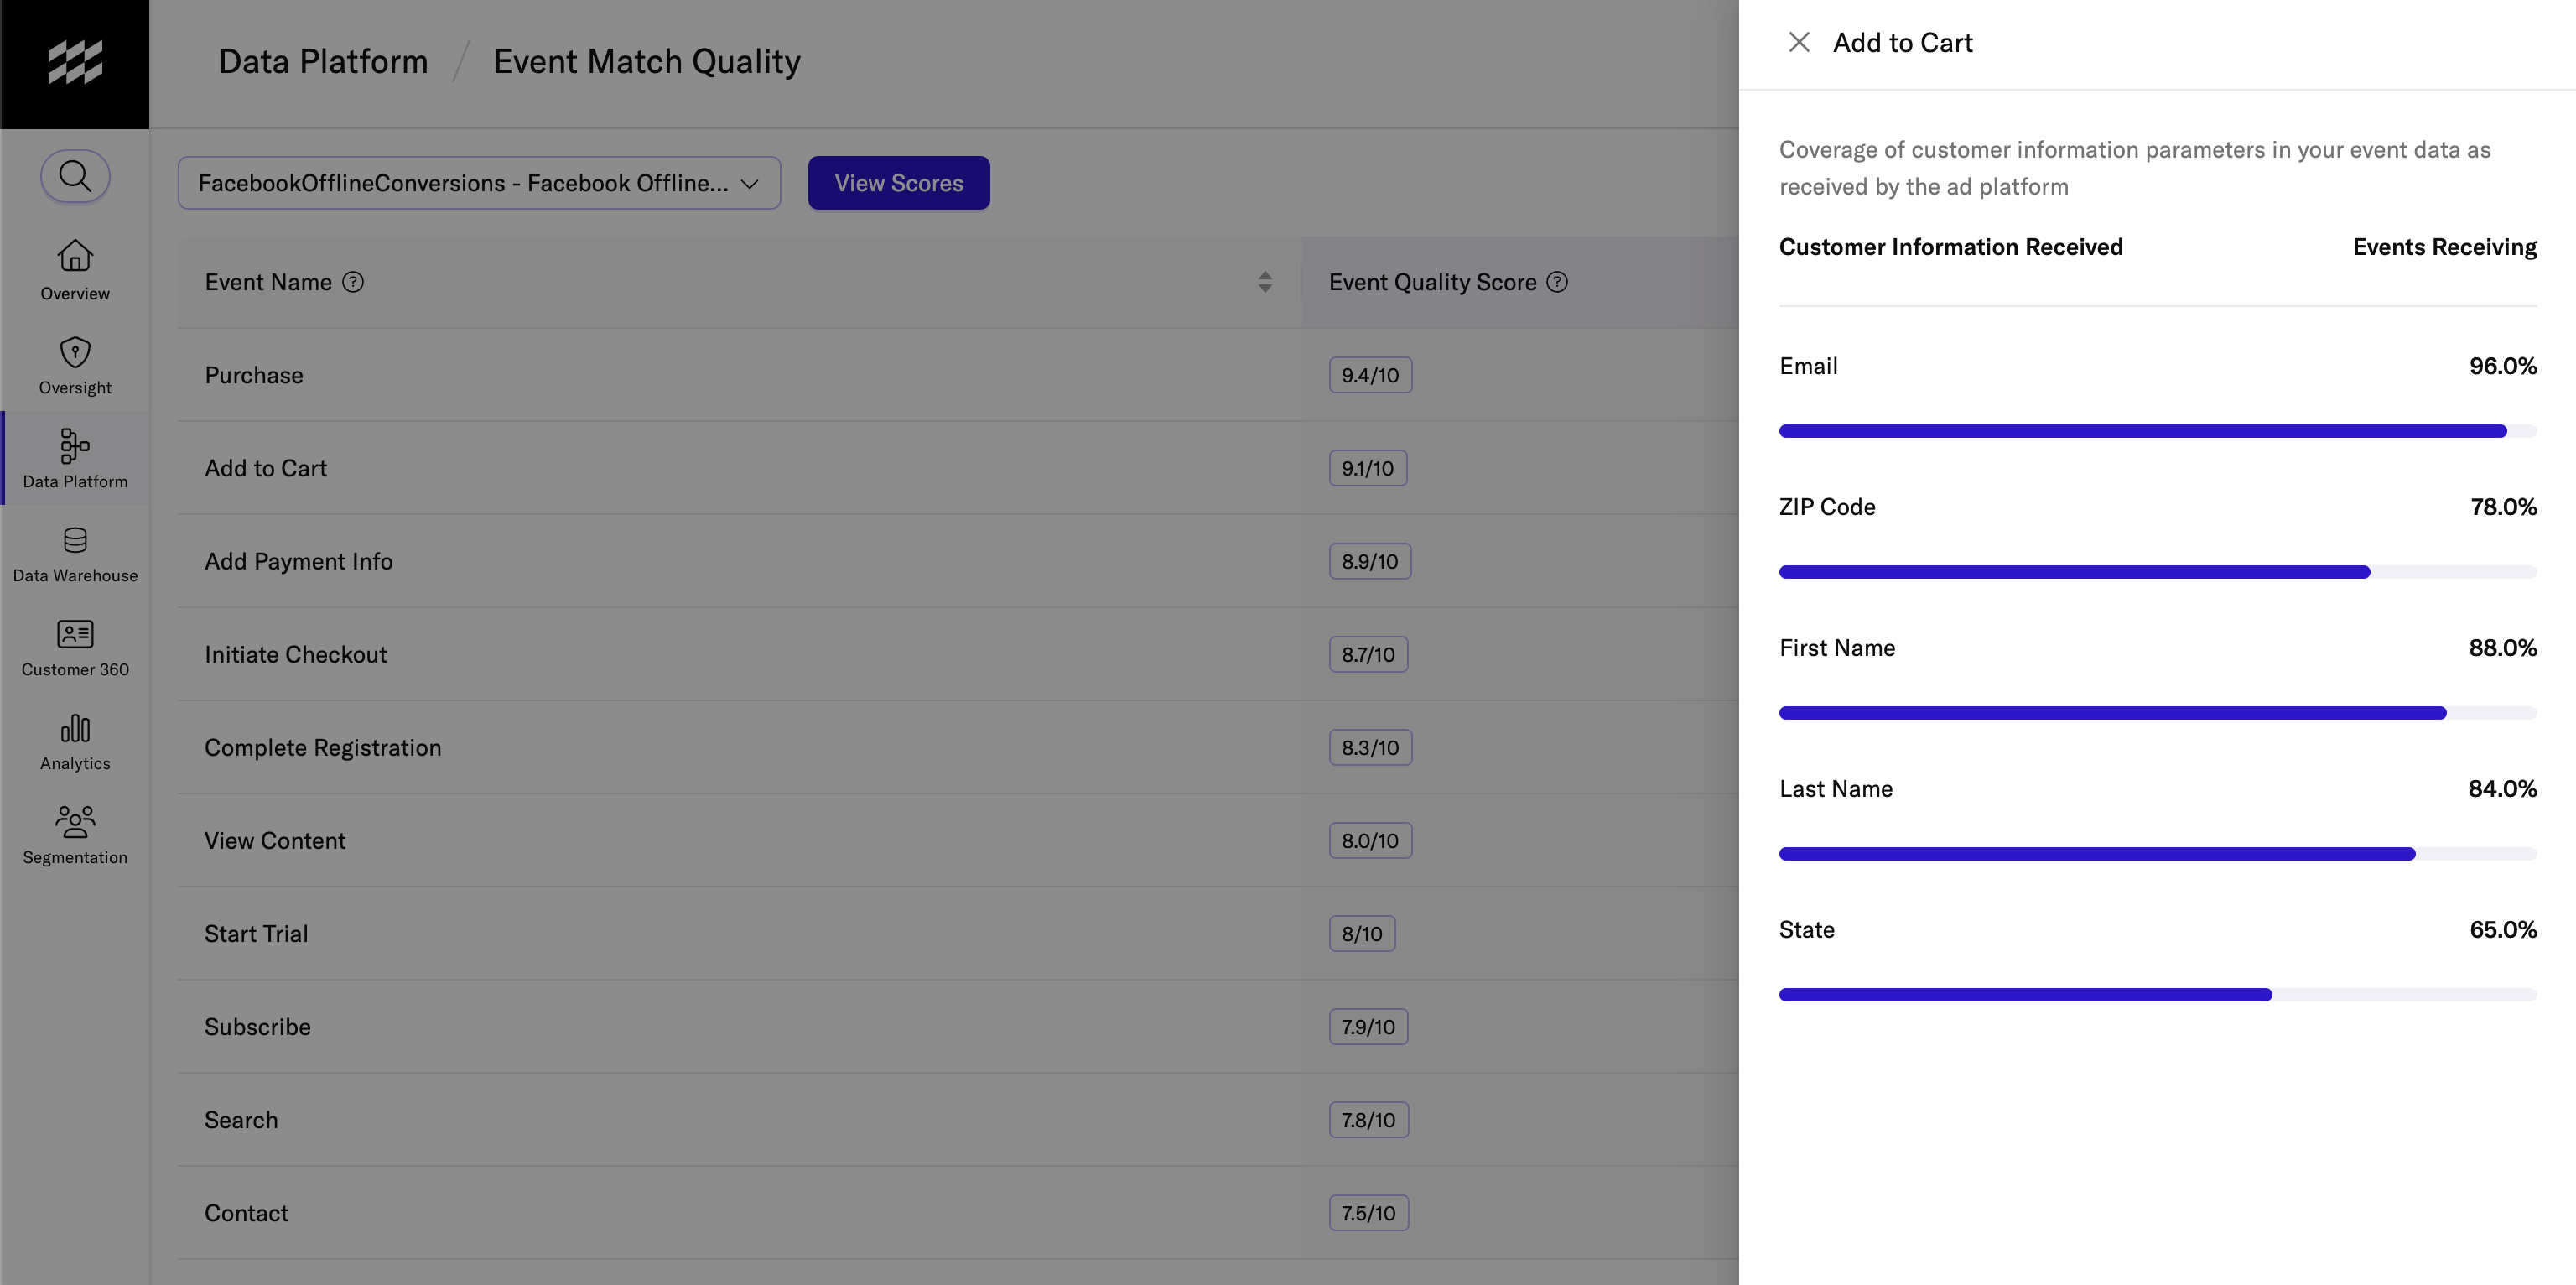Screen dimensions: 2576x1285
Task: Open the Analytics bar chart icon
Action: (75, 728)
